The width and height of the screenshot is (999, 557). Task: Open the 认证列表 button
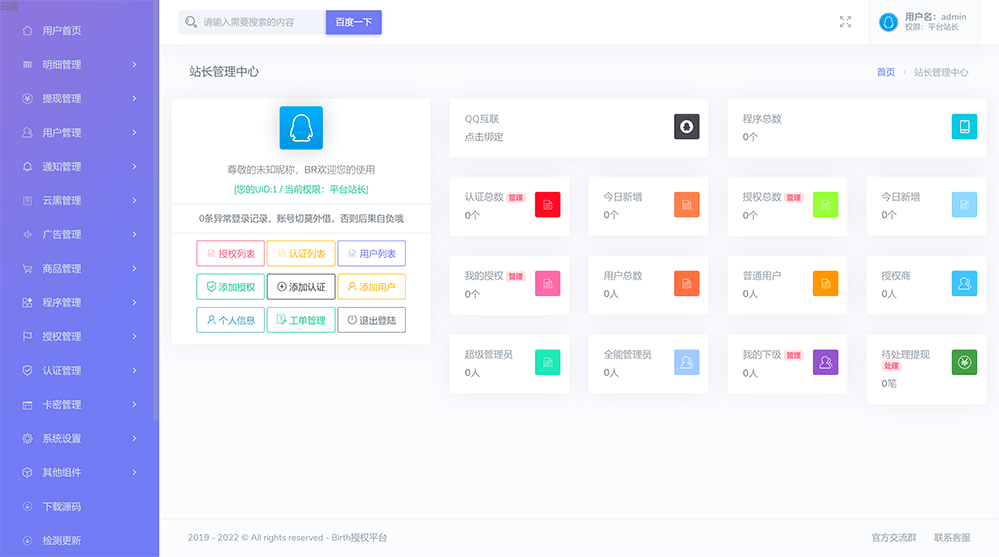coord(301,254)
